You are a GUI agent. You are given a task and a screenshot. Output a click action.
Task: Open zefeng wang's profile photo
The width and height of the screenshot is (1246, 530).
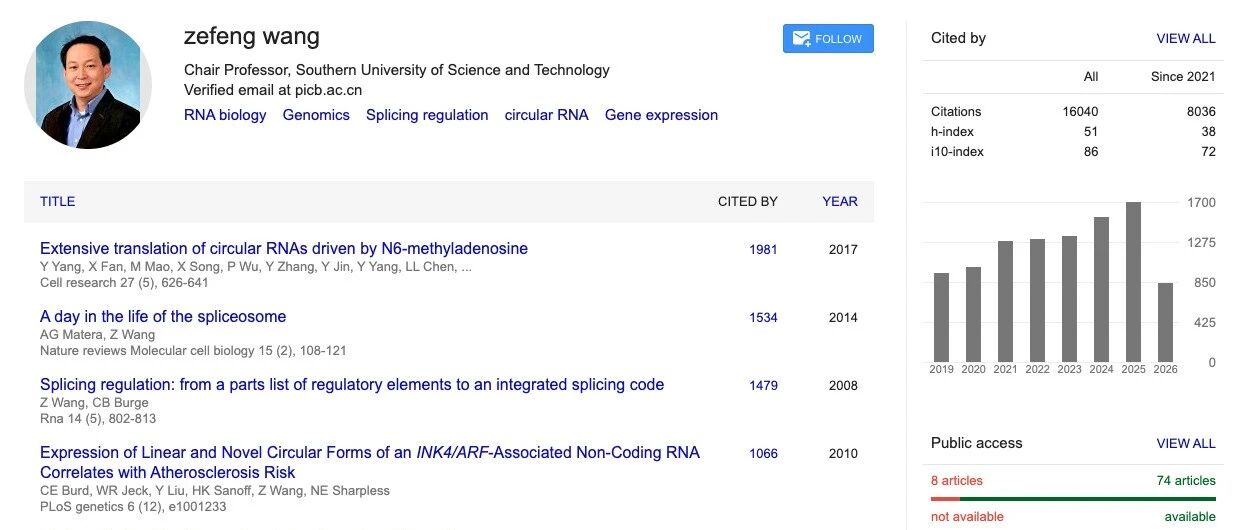point(88,85)
